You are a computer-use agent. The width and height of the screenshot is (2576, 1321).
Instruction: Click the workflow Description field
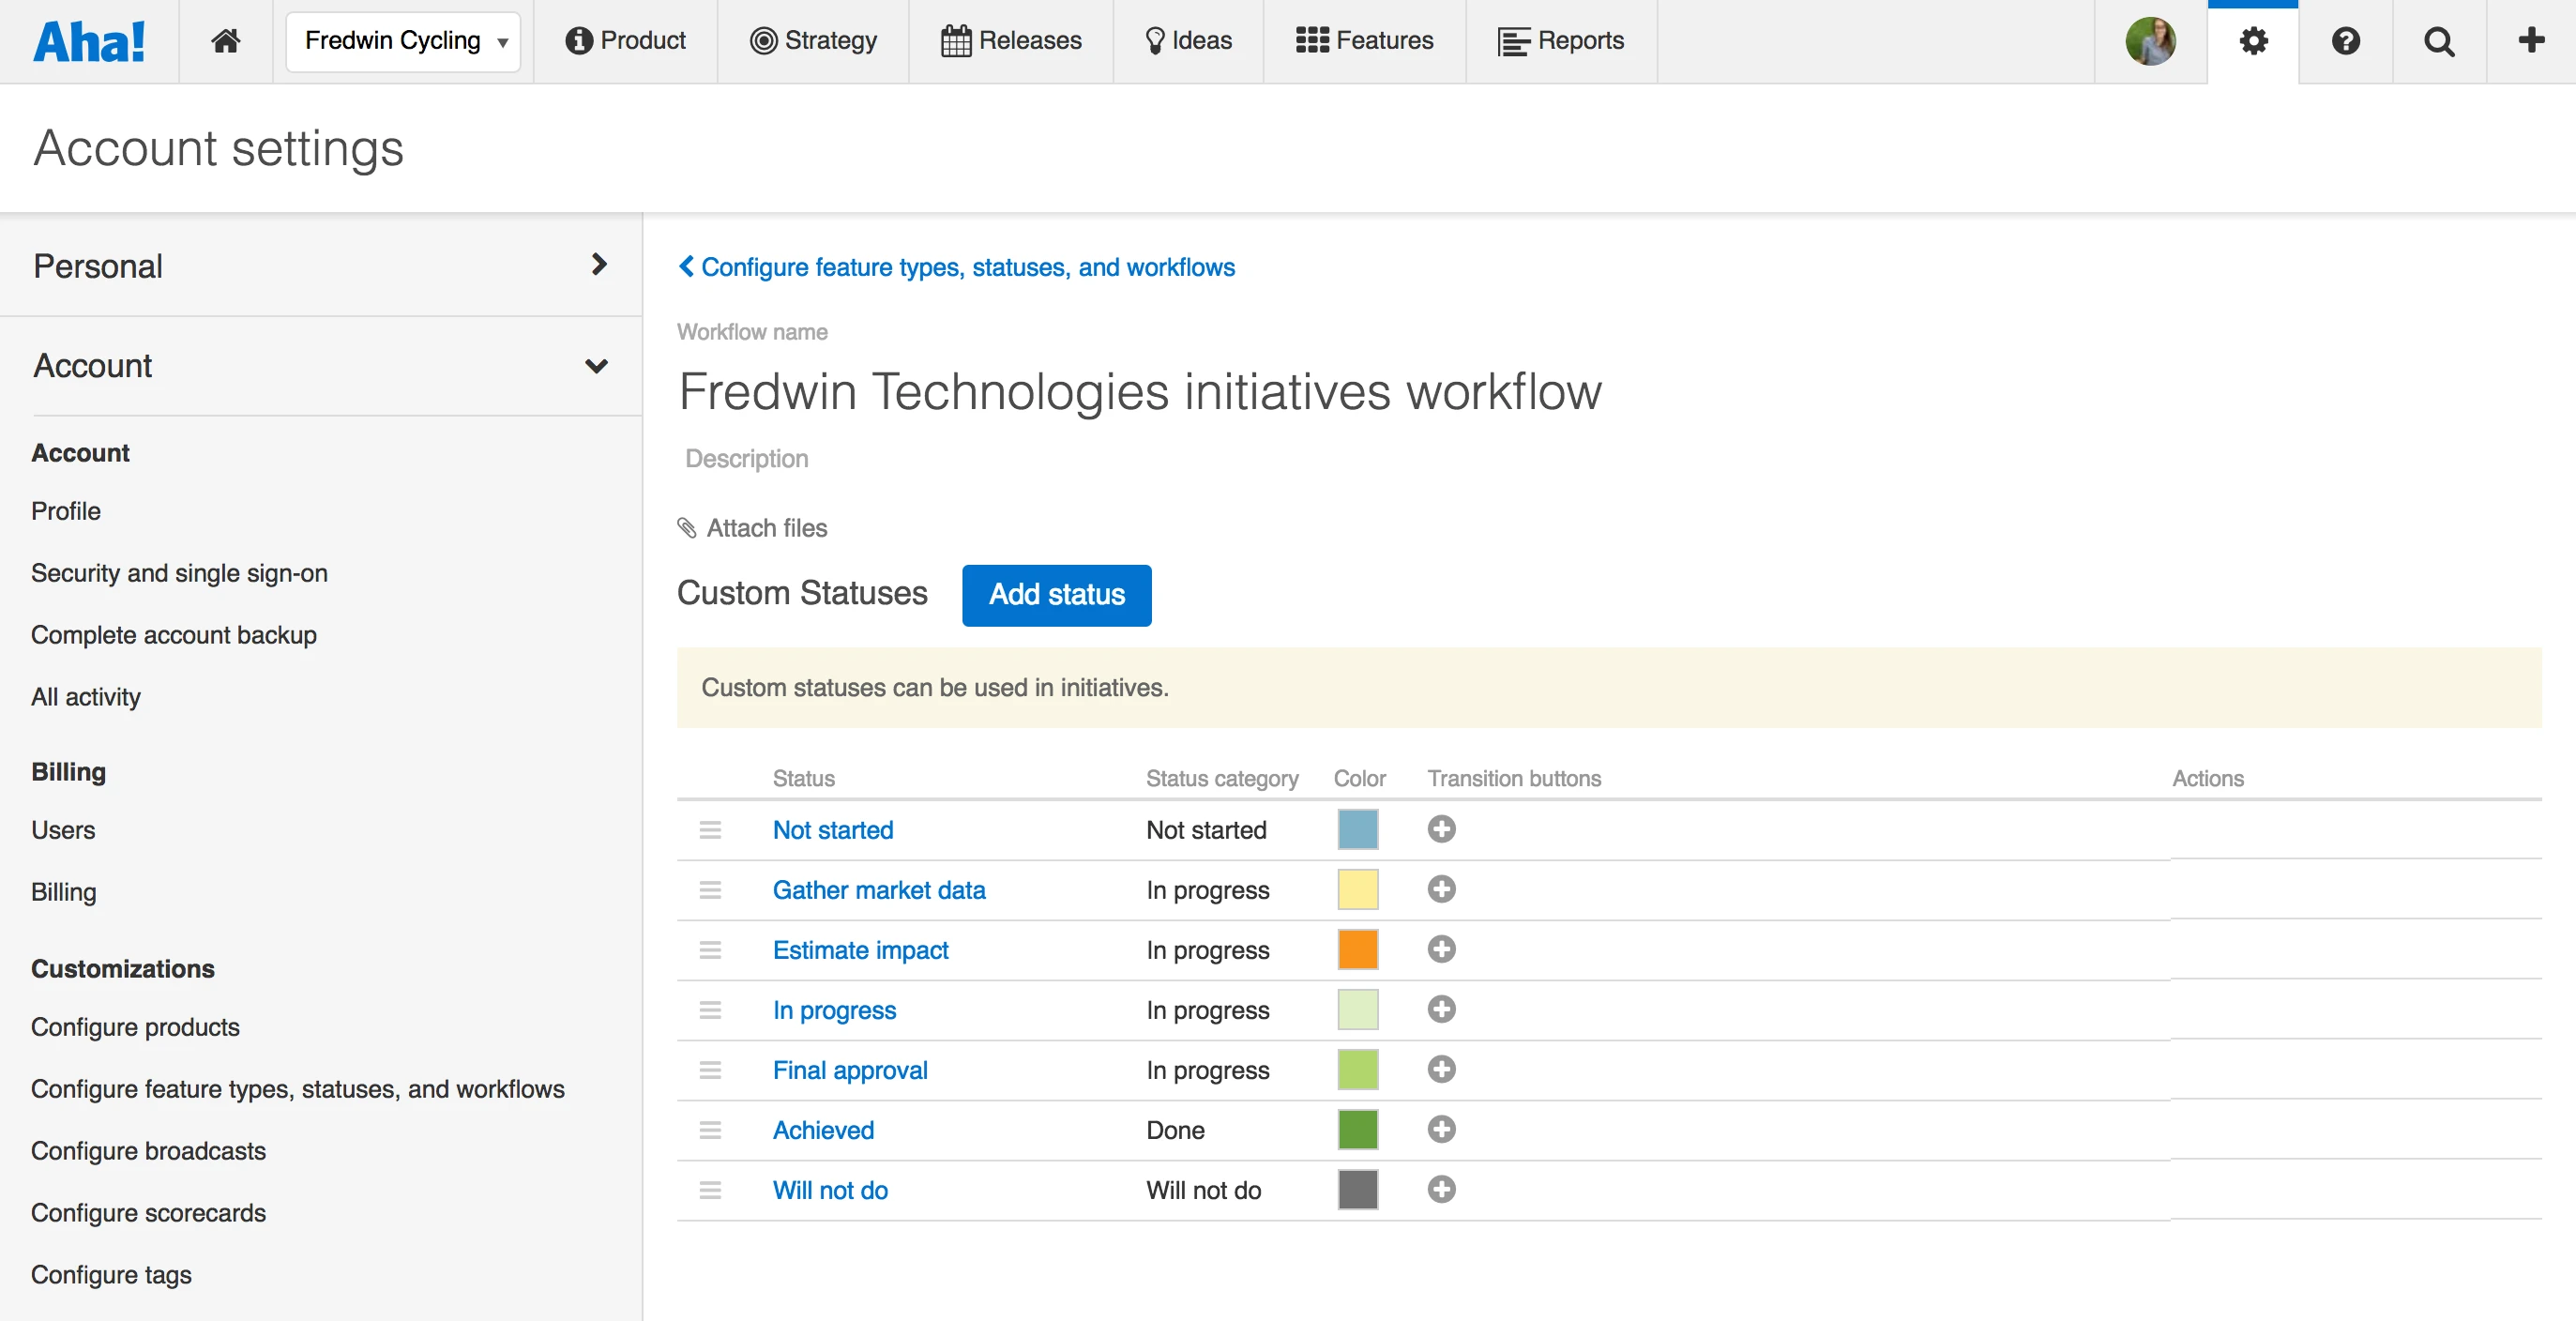747,458
